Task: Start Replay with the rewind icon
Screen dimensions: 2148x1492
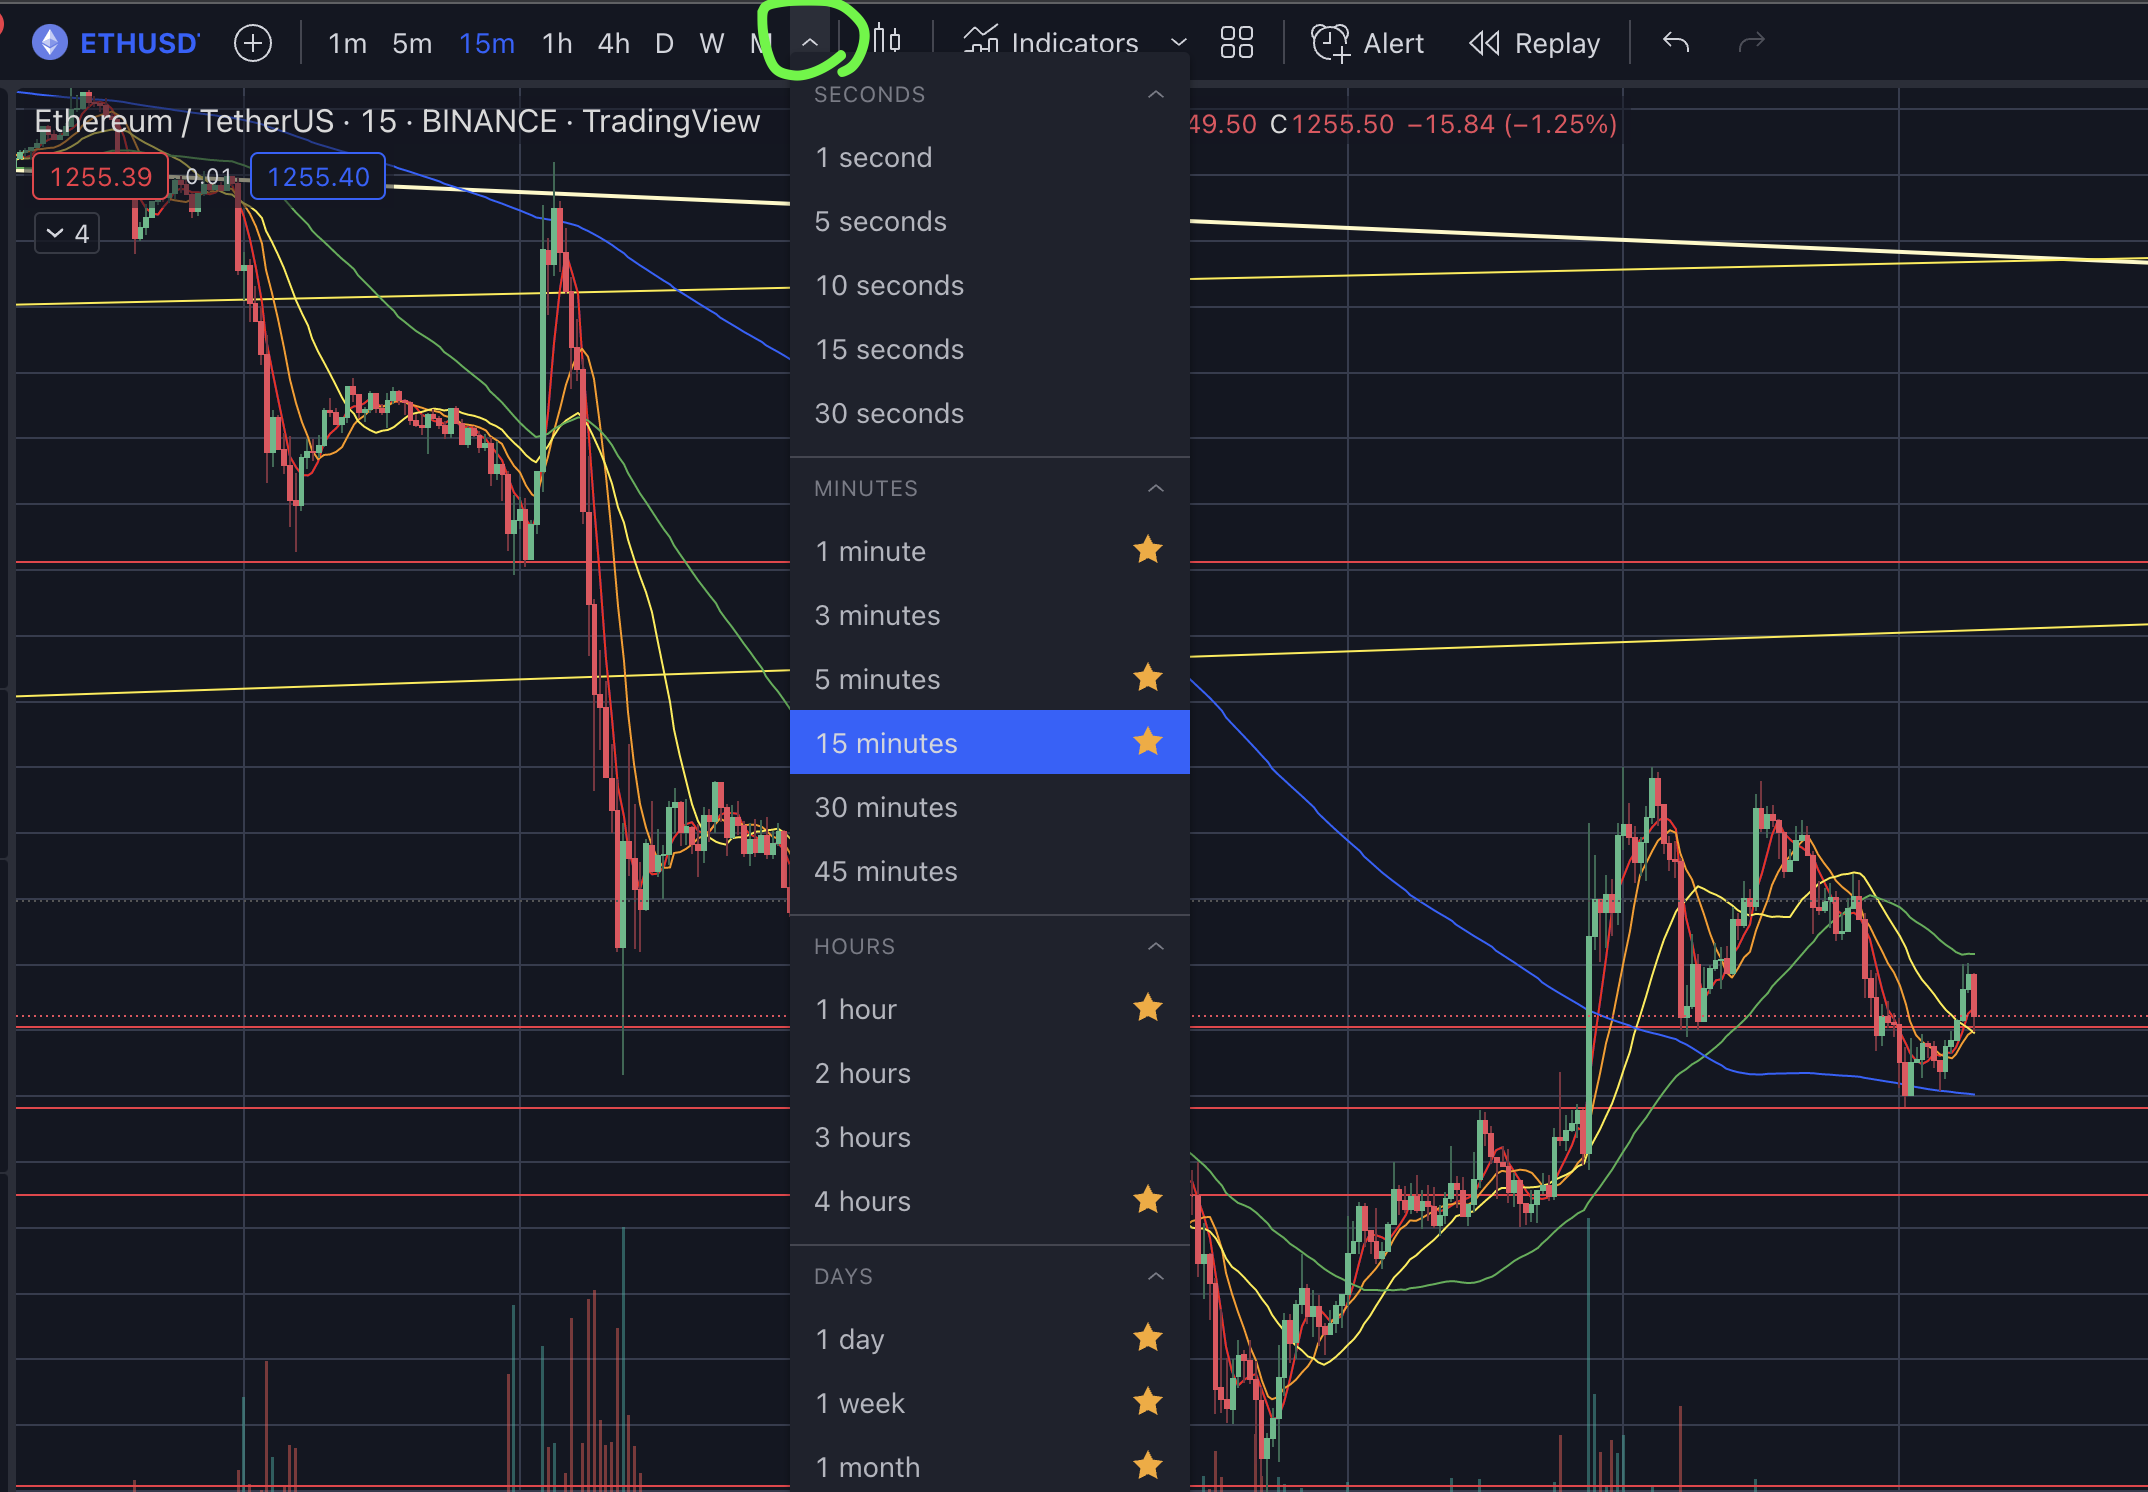Action: click(x=1484, y=43)
